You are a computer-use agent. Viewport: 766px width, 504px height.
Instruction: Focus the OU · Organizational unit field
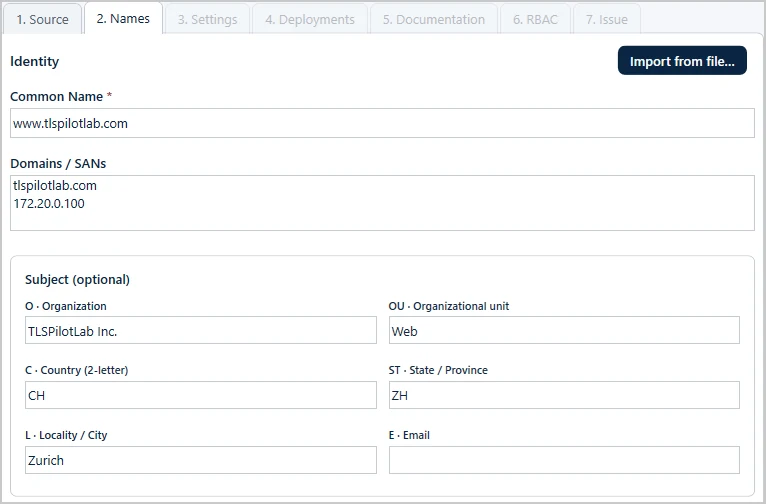point(564,330)
